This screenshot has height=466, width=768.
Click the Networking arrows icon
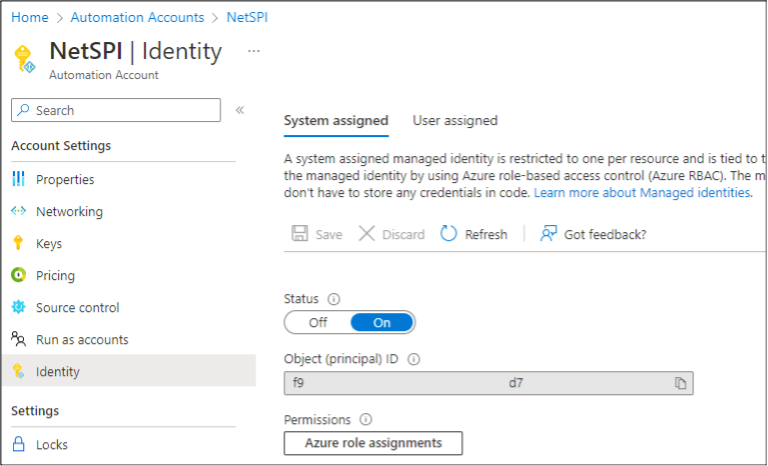[18, 211]
